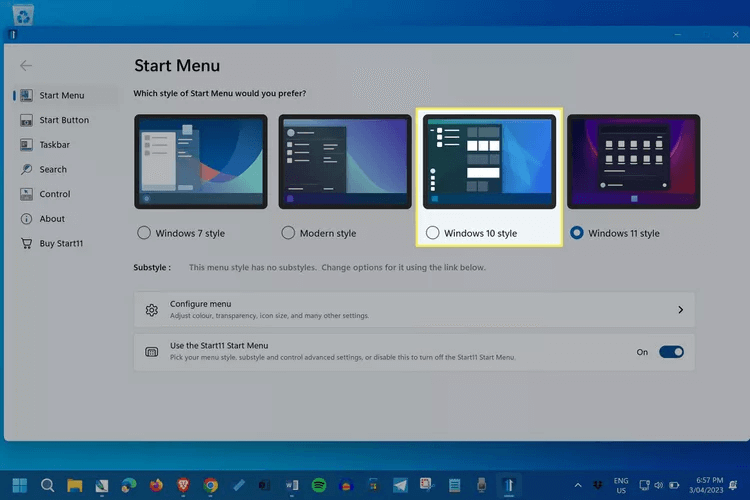Click the Buy Start11 link

click(62, 243)
